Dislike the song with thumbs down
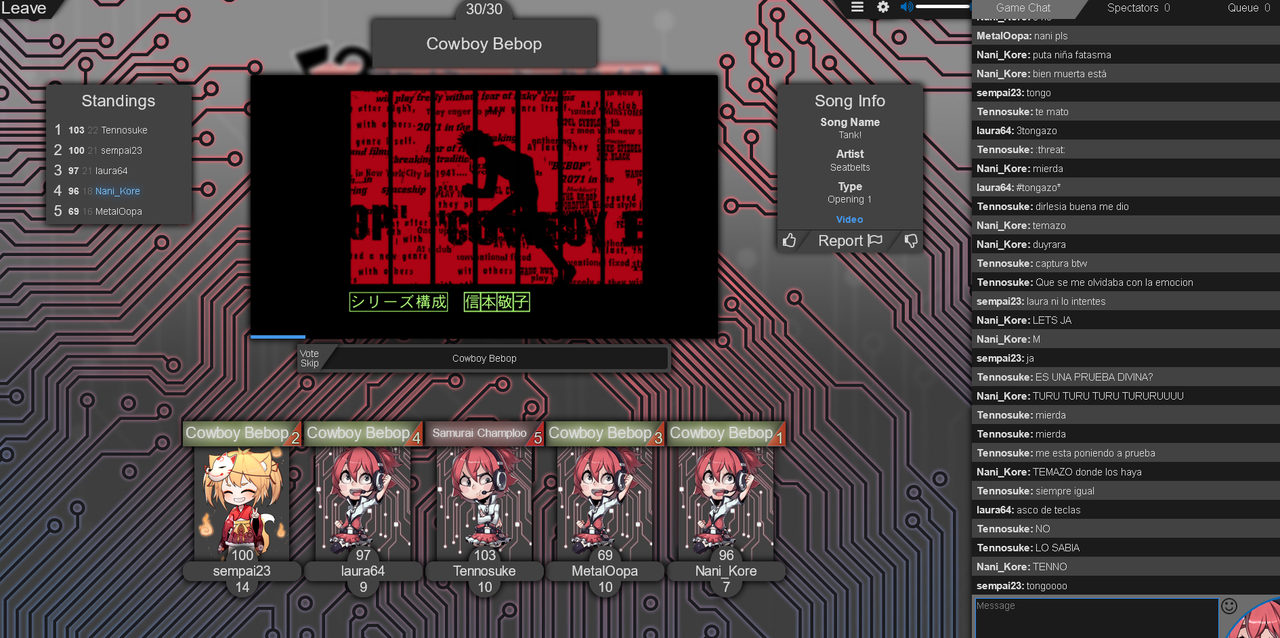The image size is (1280, 638). click(x=910, y=240)
